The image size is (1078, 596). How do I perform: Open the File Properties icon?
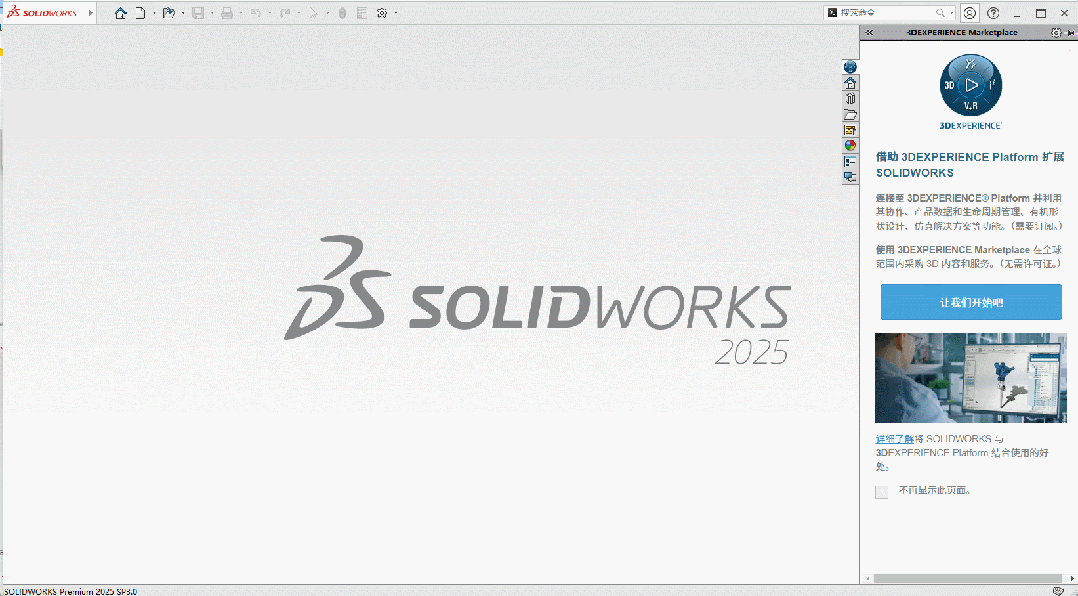362,12
